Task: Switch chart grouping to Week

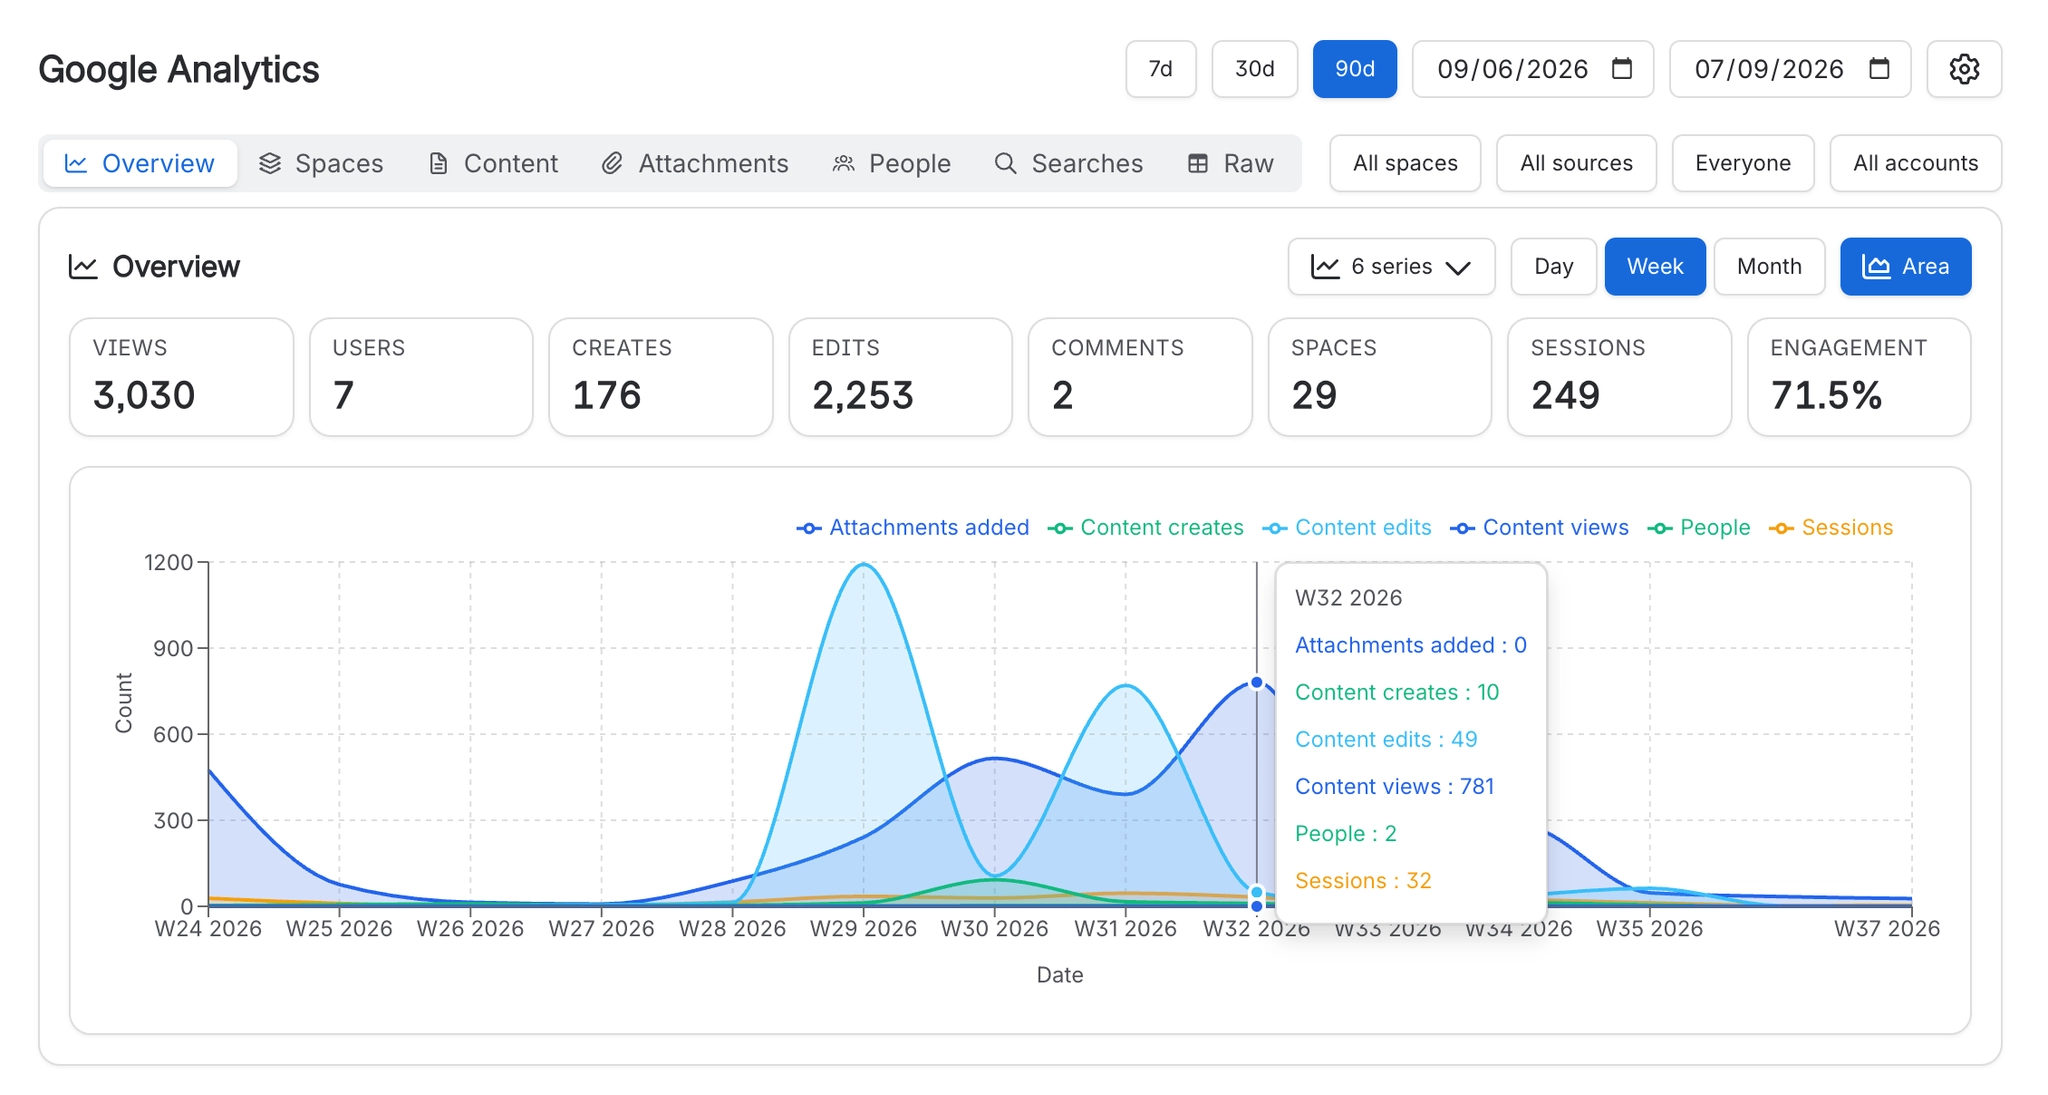Action: click(1655, 267)
